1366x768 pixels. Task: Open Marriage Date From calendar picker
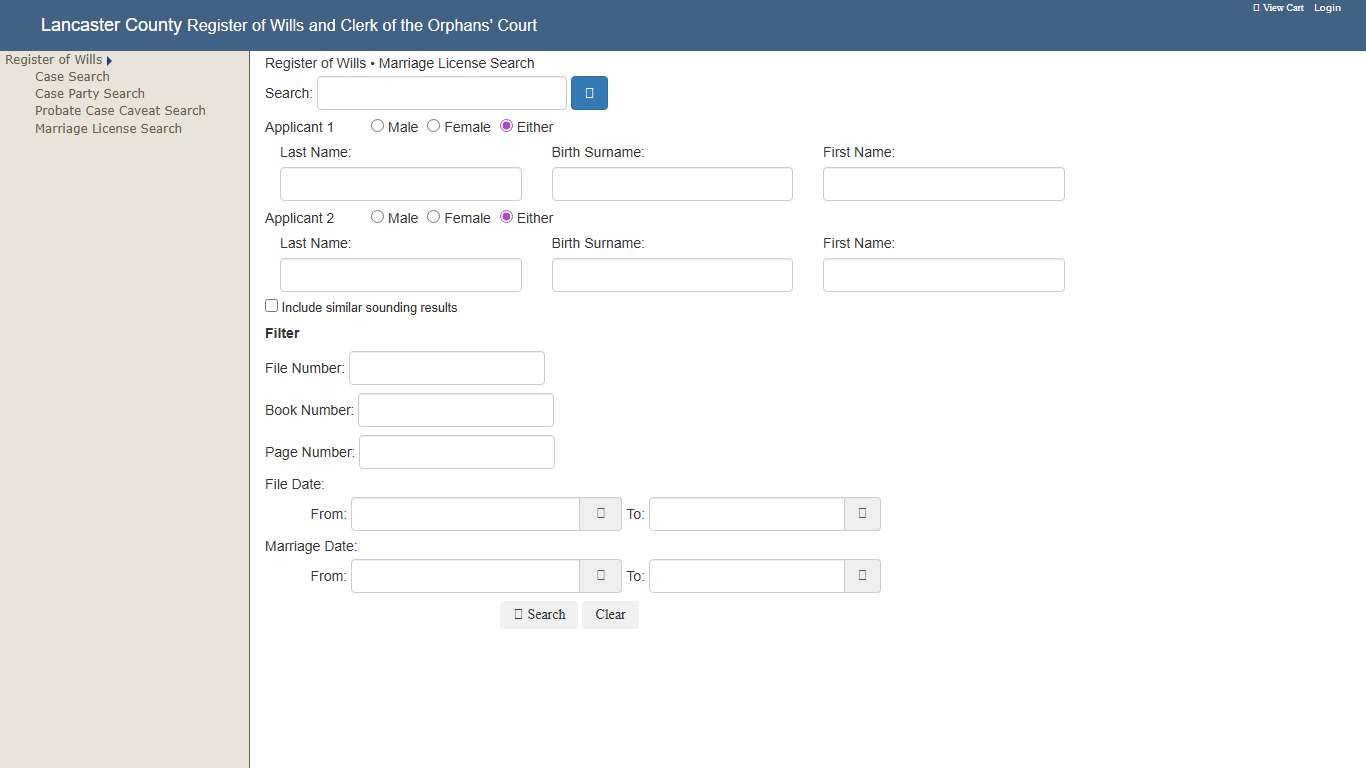coord(600,576)
